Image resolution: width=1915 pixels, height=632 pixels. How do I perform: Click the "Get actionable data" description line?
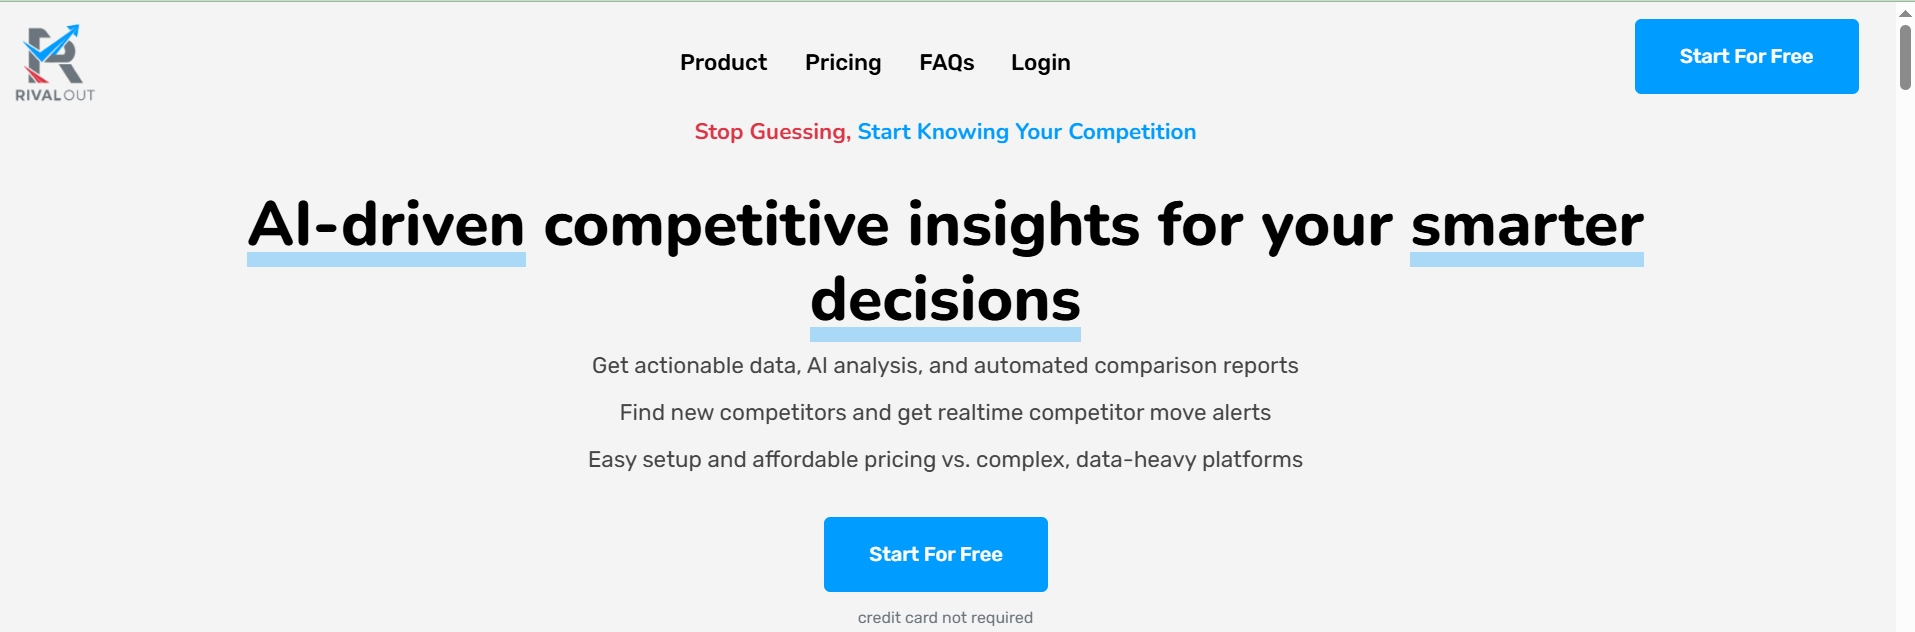[x=945, y=366]
